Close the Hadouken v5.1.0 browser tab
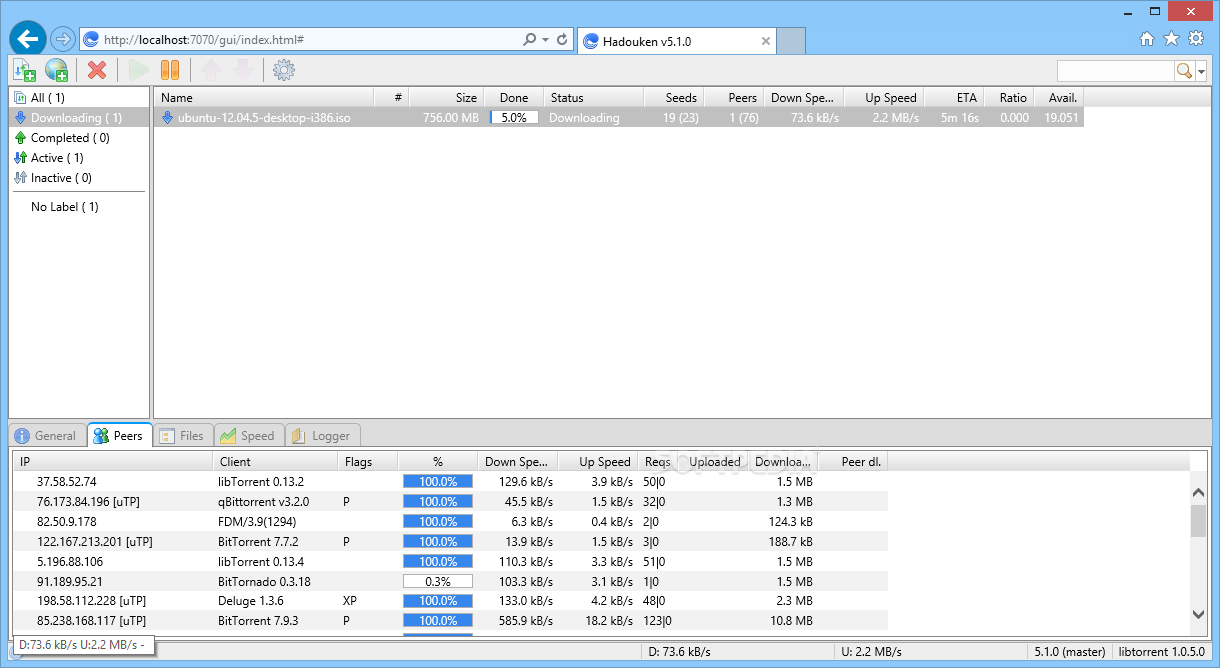The image size is (1220, 668). pyautogui.click(x=766, y=41)
